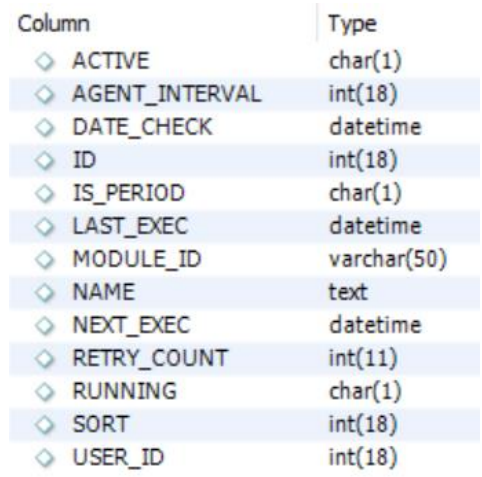
Task: Select the diamond icon for DATE_CHECK
Action: (44, 127)
